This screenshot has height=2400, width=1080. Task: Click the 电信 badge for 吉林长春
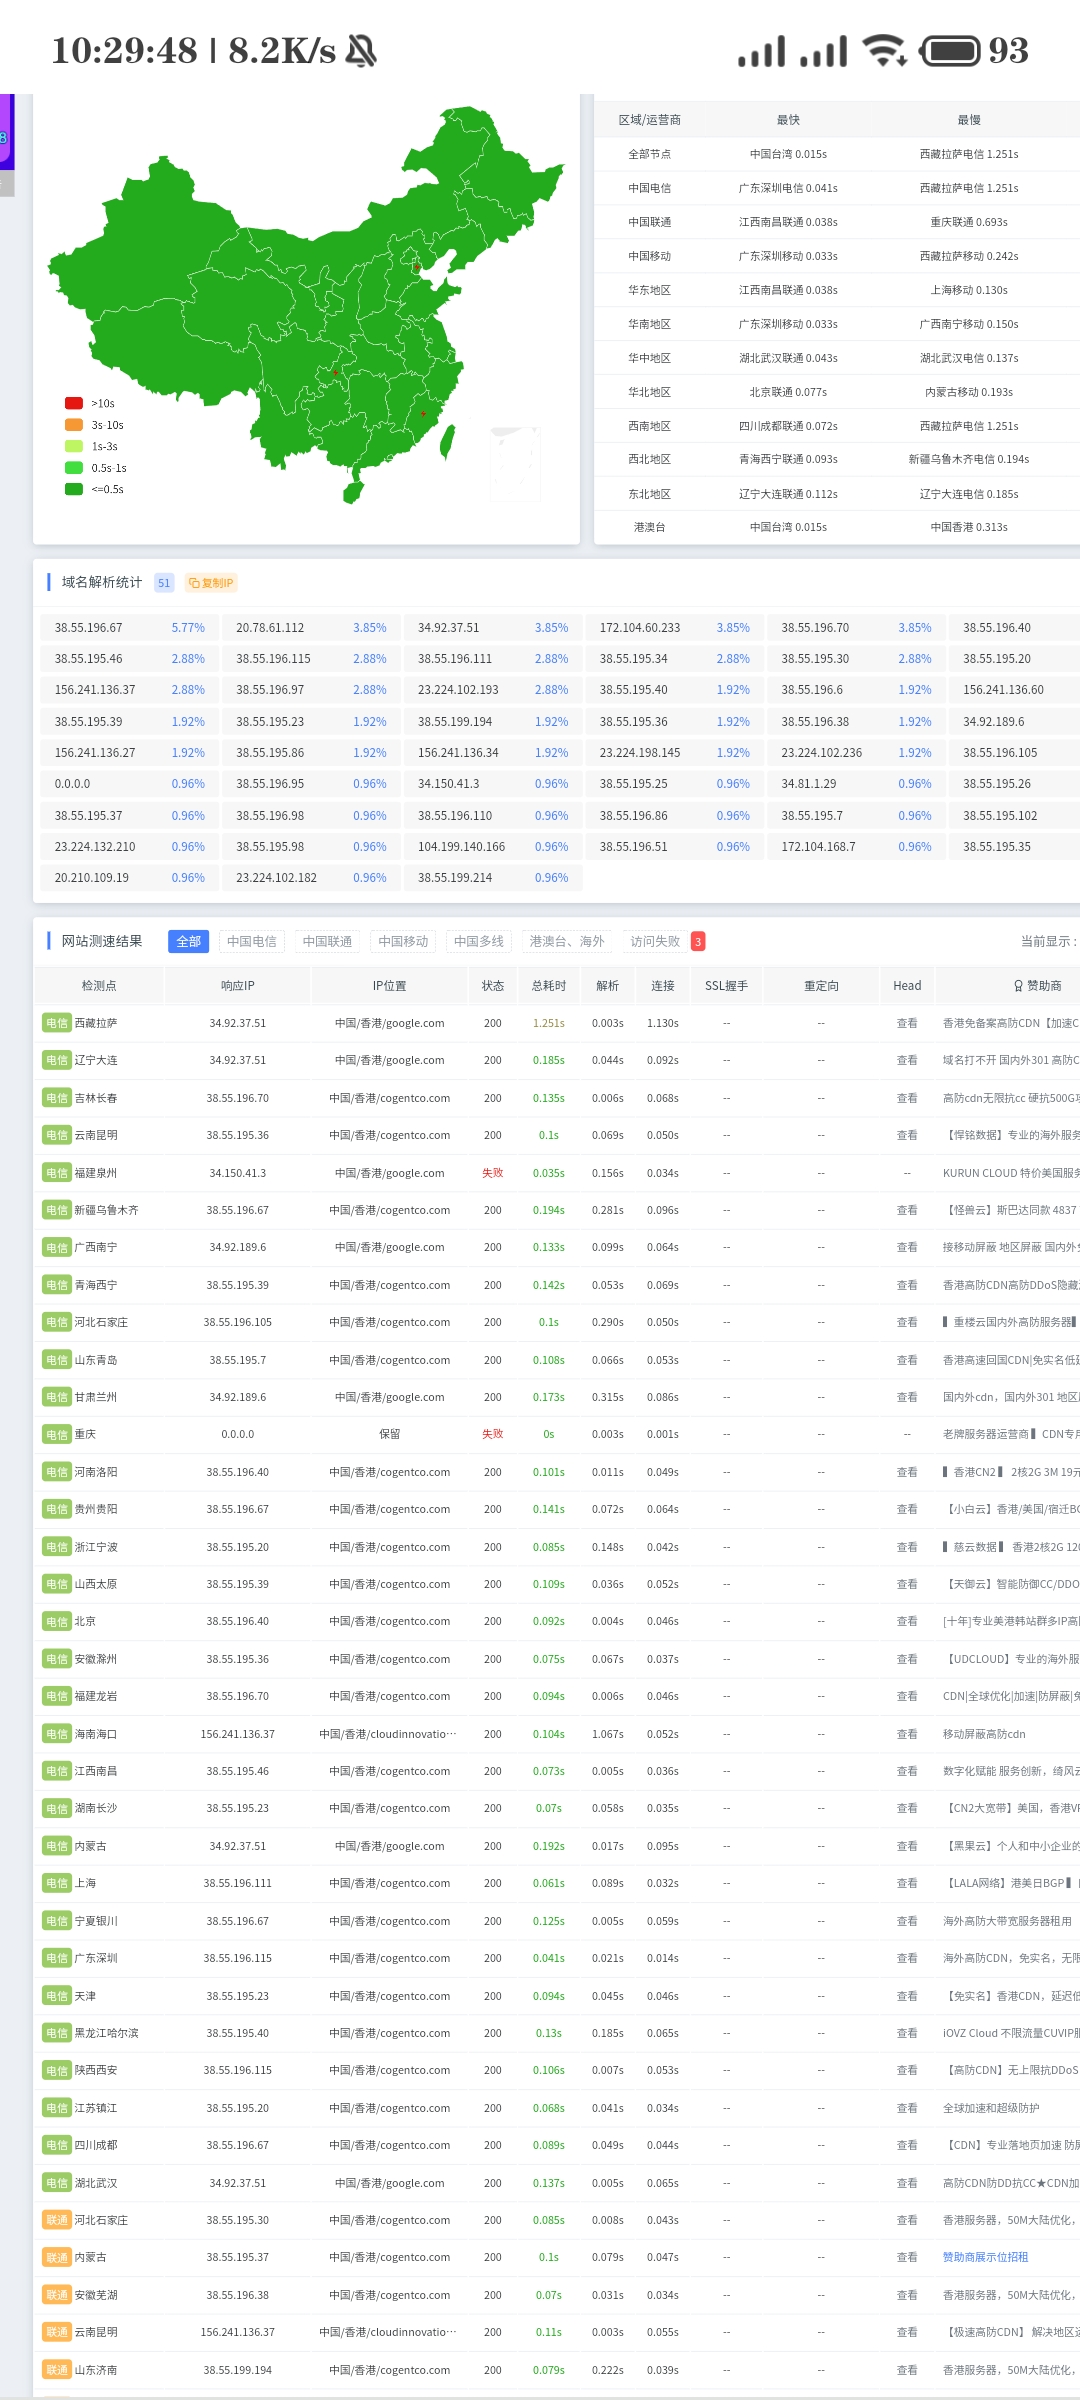tap(56, 1098)
